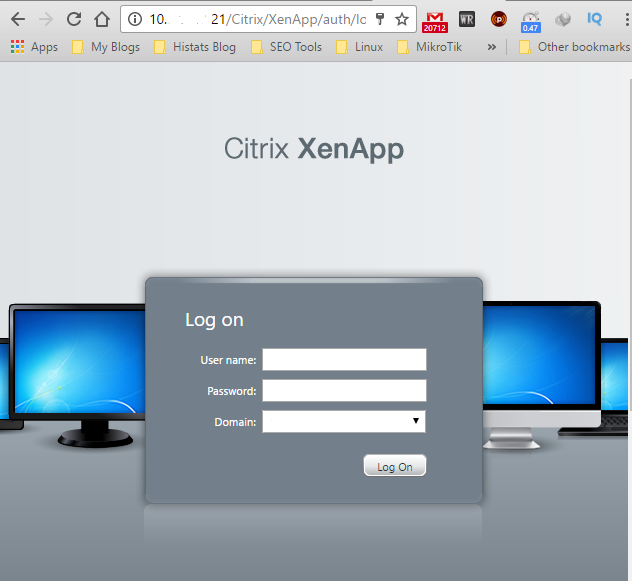The height and width of the screenshot is (581, 632).
Task: Click the 'Citrix XenApp' heading
Action: pyautogui.click(x=314, y=149)
